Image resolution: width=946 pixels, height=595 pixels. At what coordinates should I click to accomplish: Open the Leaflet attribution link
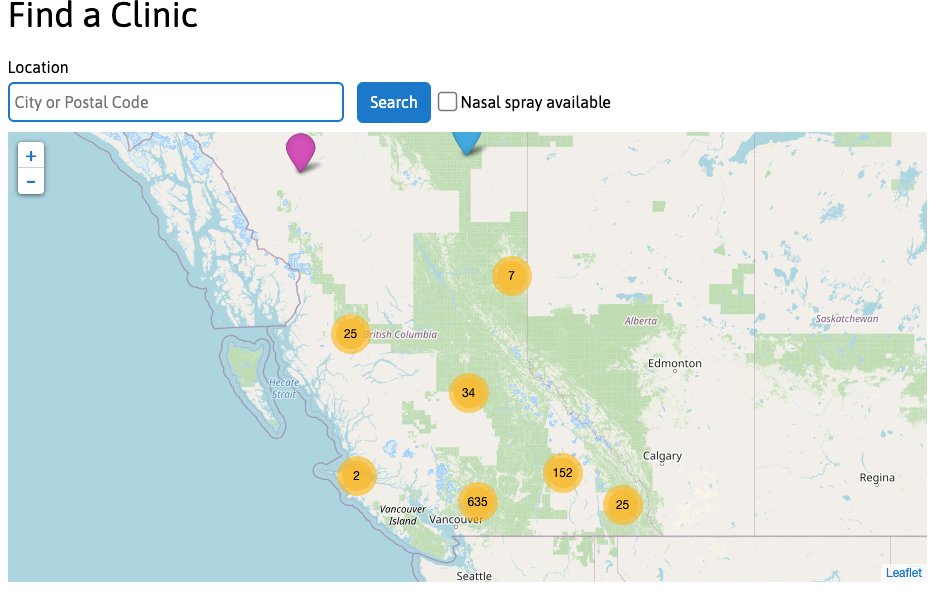903,573
